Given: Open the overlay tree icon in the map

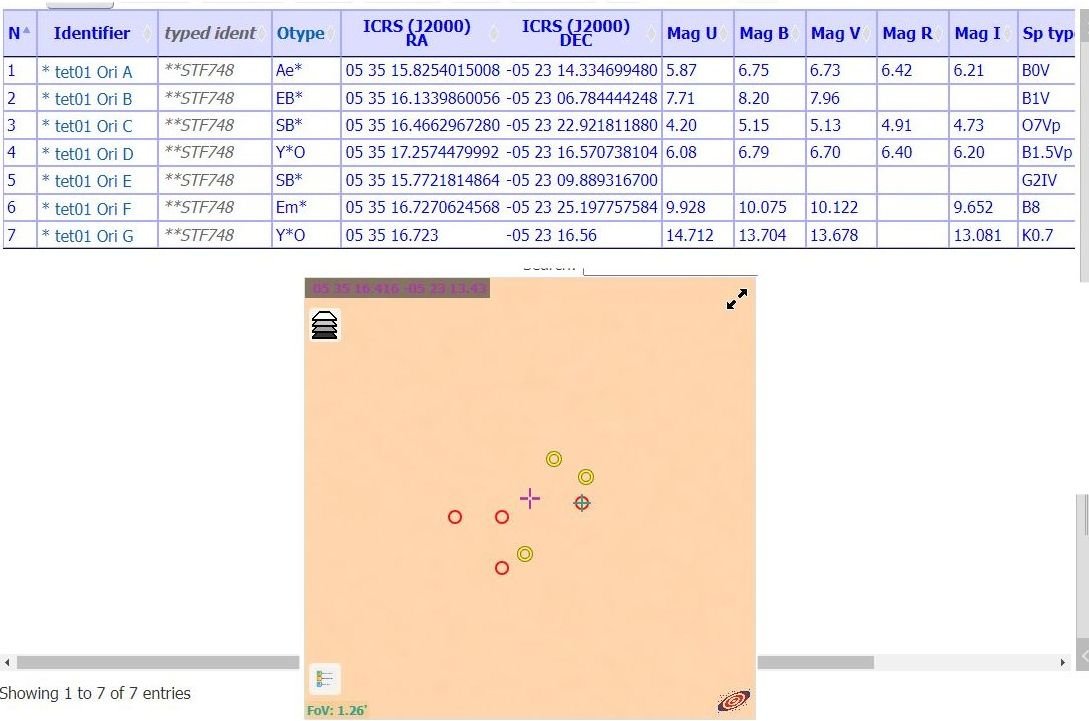Looking at the screenshot, I should (x=324, y=679).
